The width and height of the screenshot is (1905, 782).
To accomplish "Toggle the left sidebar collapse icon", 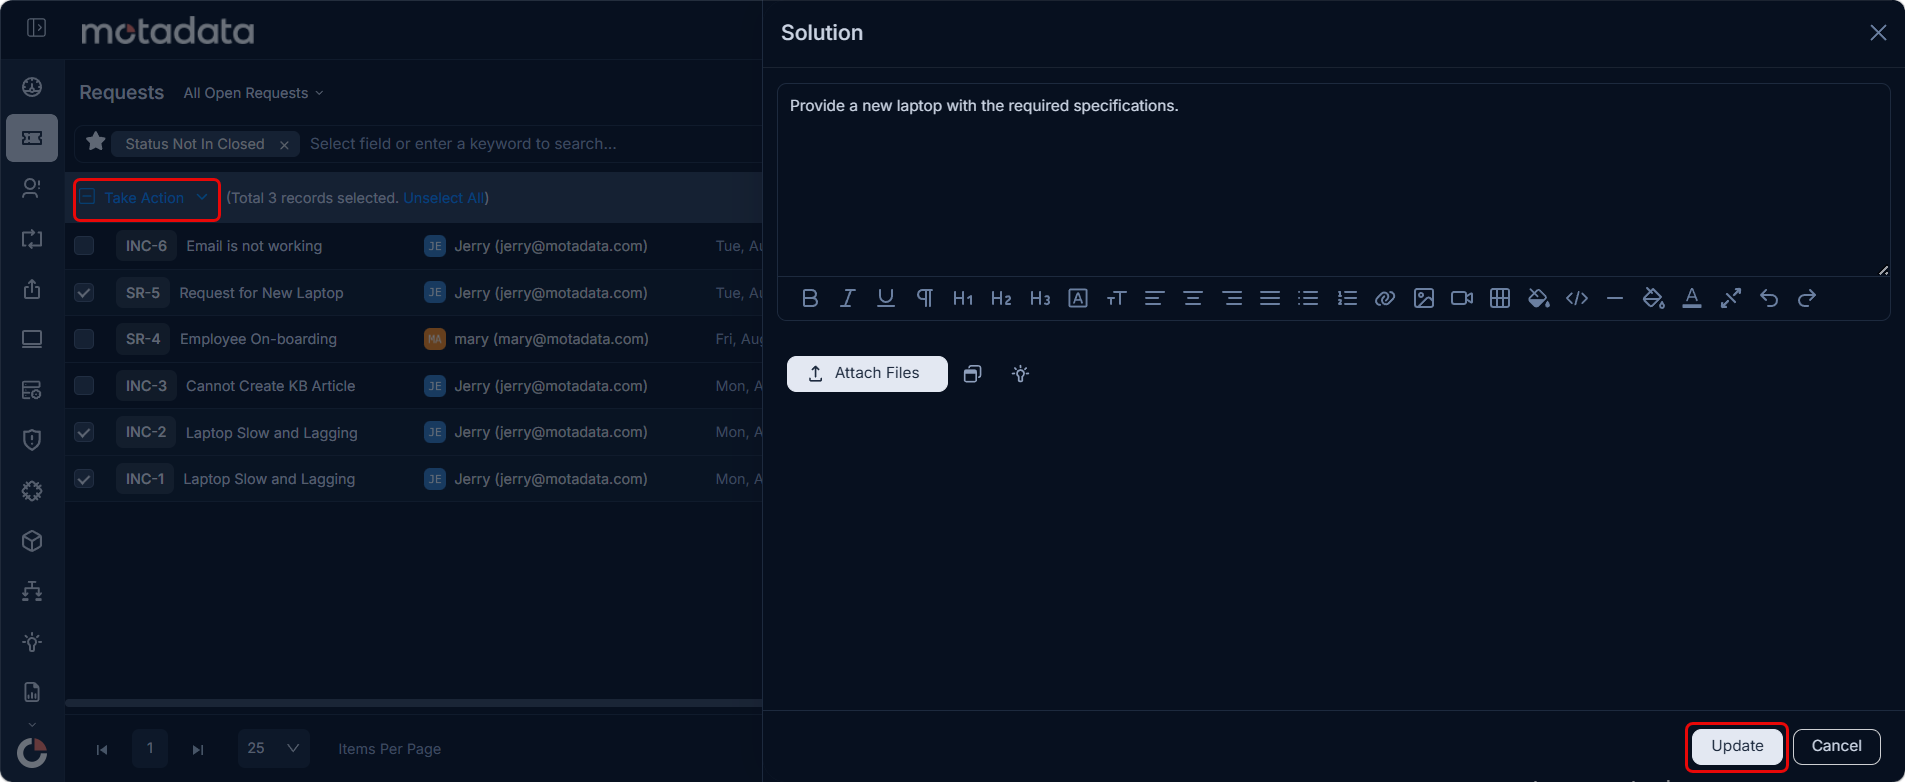I will [37, 28].
